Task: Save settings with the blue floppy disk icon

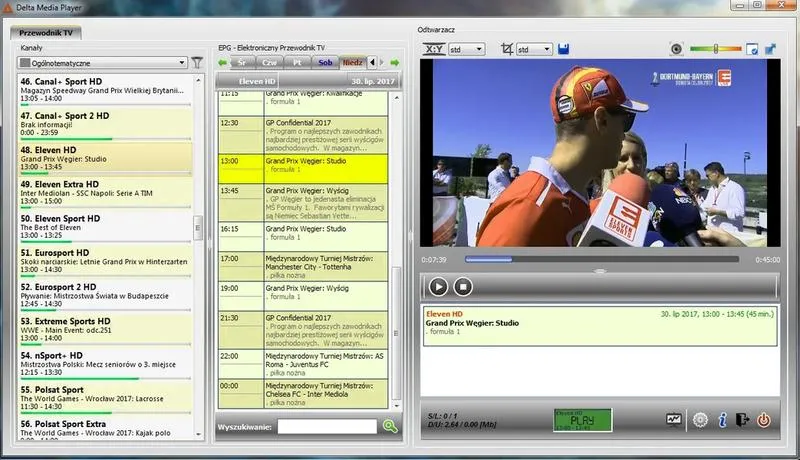Action: pyautogui.click(x=563, y=49)
